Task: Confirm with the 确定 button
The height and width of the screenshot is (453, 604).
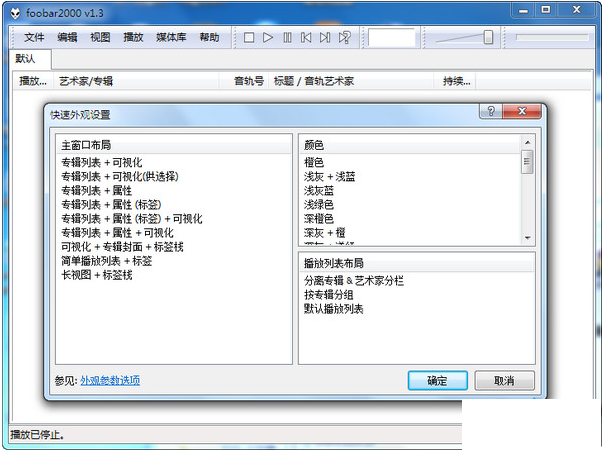Action: pyautogui.click(x=438, y=381)
